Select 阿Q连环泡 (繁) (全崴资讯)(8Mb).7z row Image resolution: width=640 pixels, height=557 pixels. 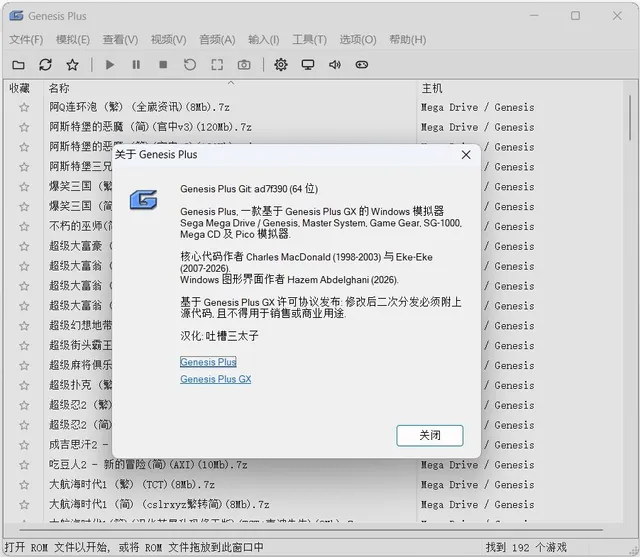(314, 107)
